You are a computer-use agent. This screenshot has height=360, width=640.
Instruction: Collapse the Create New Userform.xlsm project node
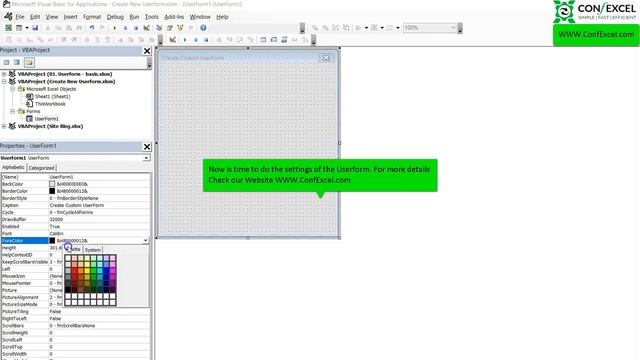[x=4, y=82]
